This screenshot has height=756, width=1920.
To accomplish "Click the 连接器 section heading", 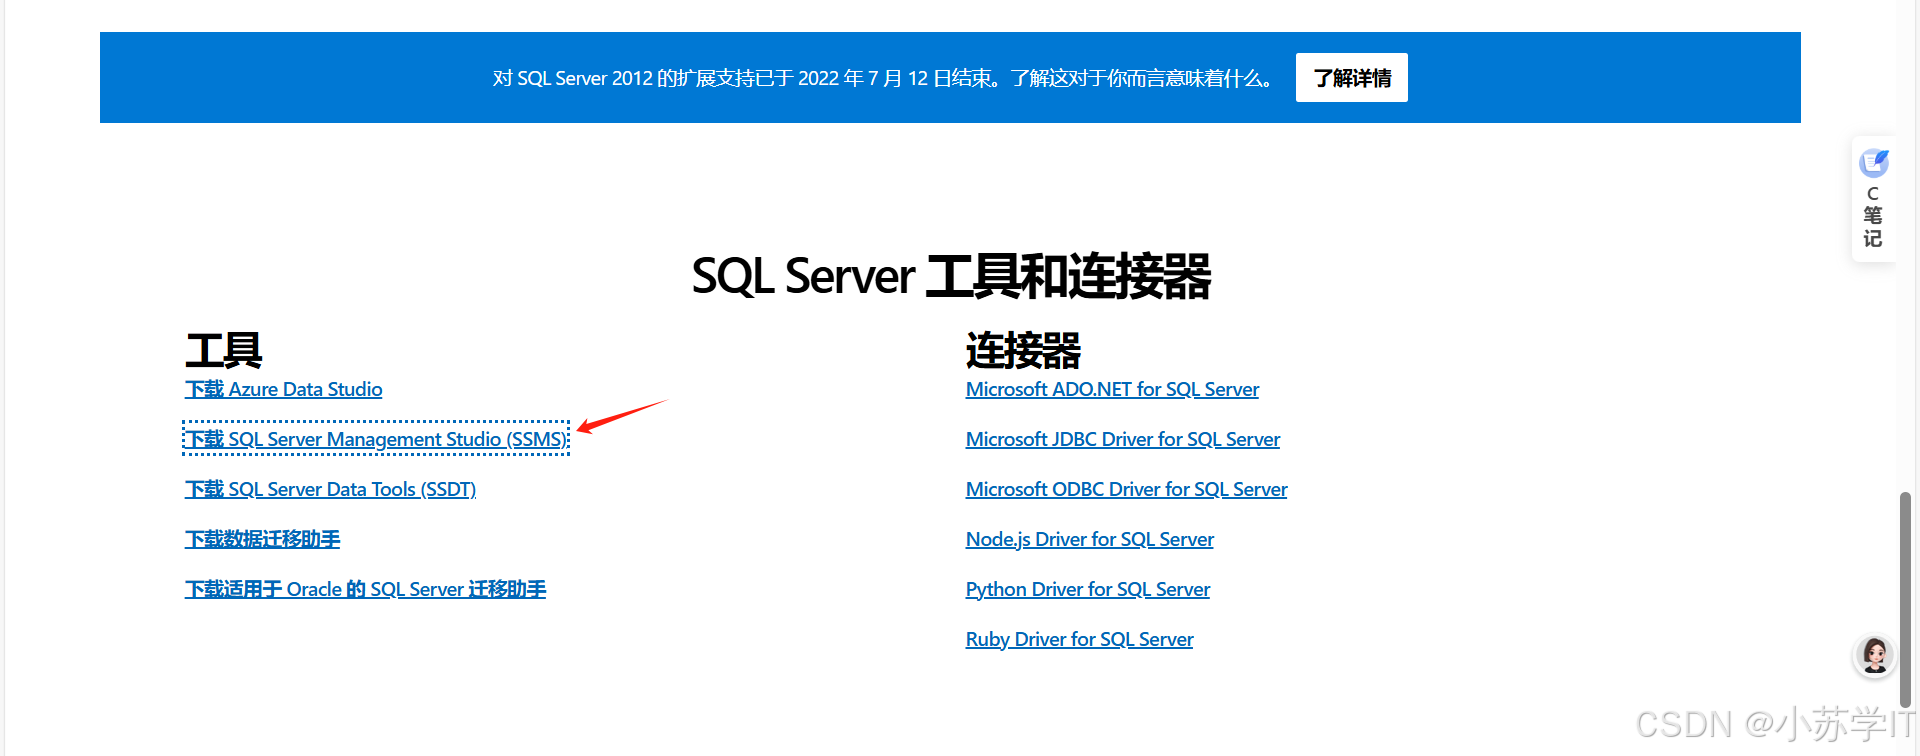I will 1023,351.
